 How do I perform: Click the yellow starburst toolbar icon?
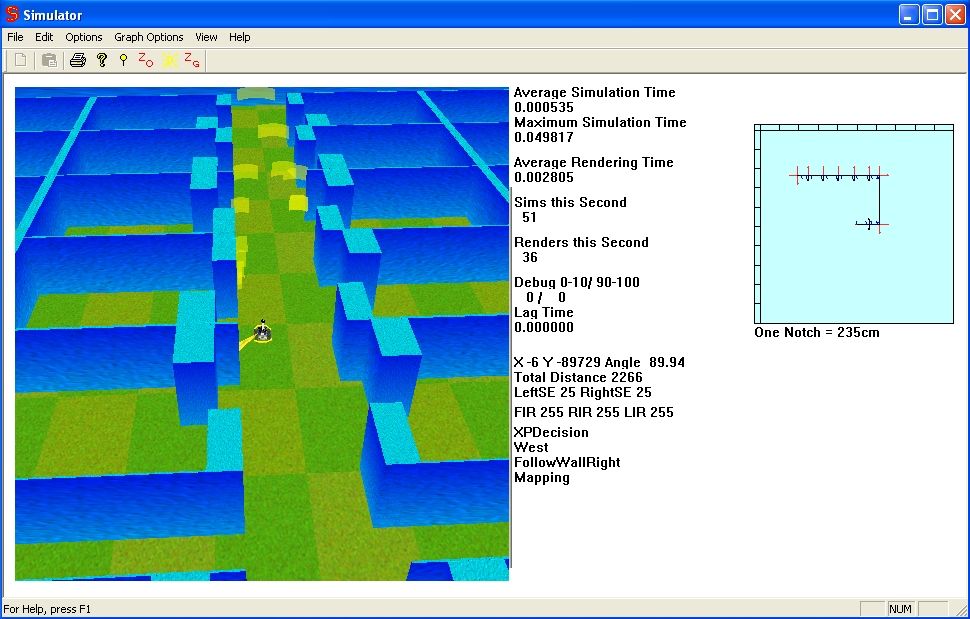tap(170, 61)
